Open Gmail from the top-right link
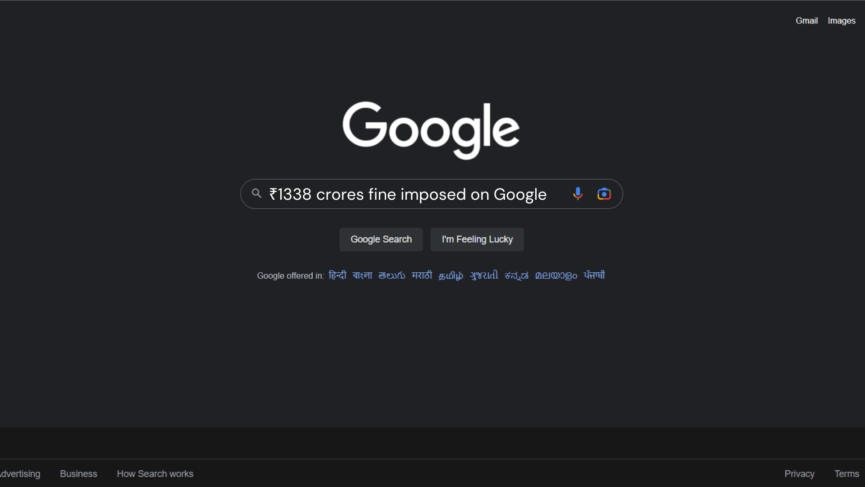This screenshot has width=865, height=487. click(x=807, y=21)
